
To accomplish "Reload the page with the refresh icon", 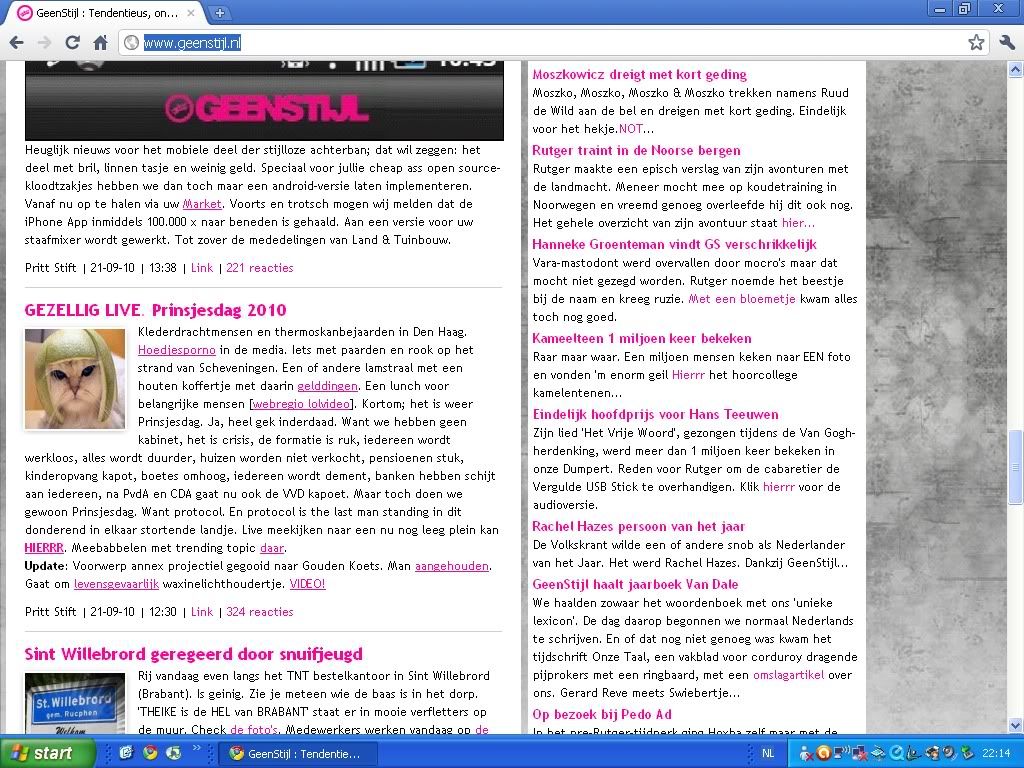I will (x=72, y=43).
